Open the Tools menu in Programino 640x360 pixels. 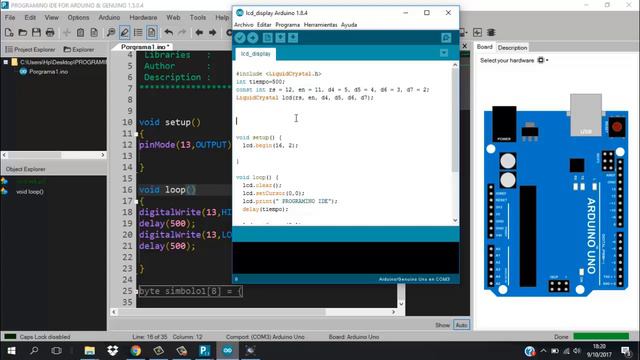198,18
